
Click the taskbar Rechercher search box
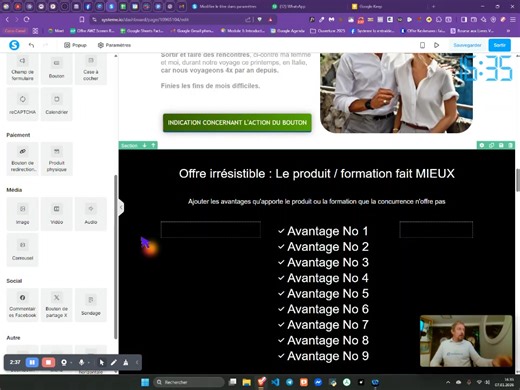click(189, 382)
